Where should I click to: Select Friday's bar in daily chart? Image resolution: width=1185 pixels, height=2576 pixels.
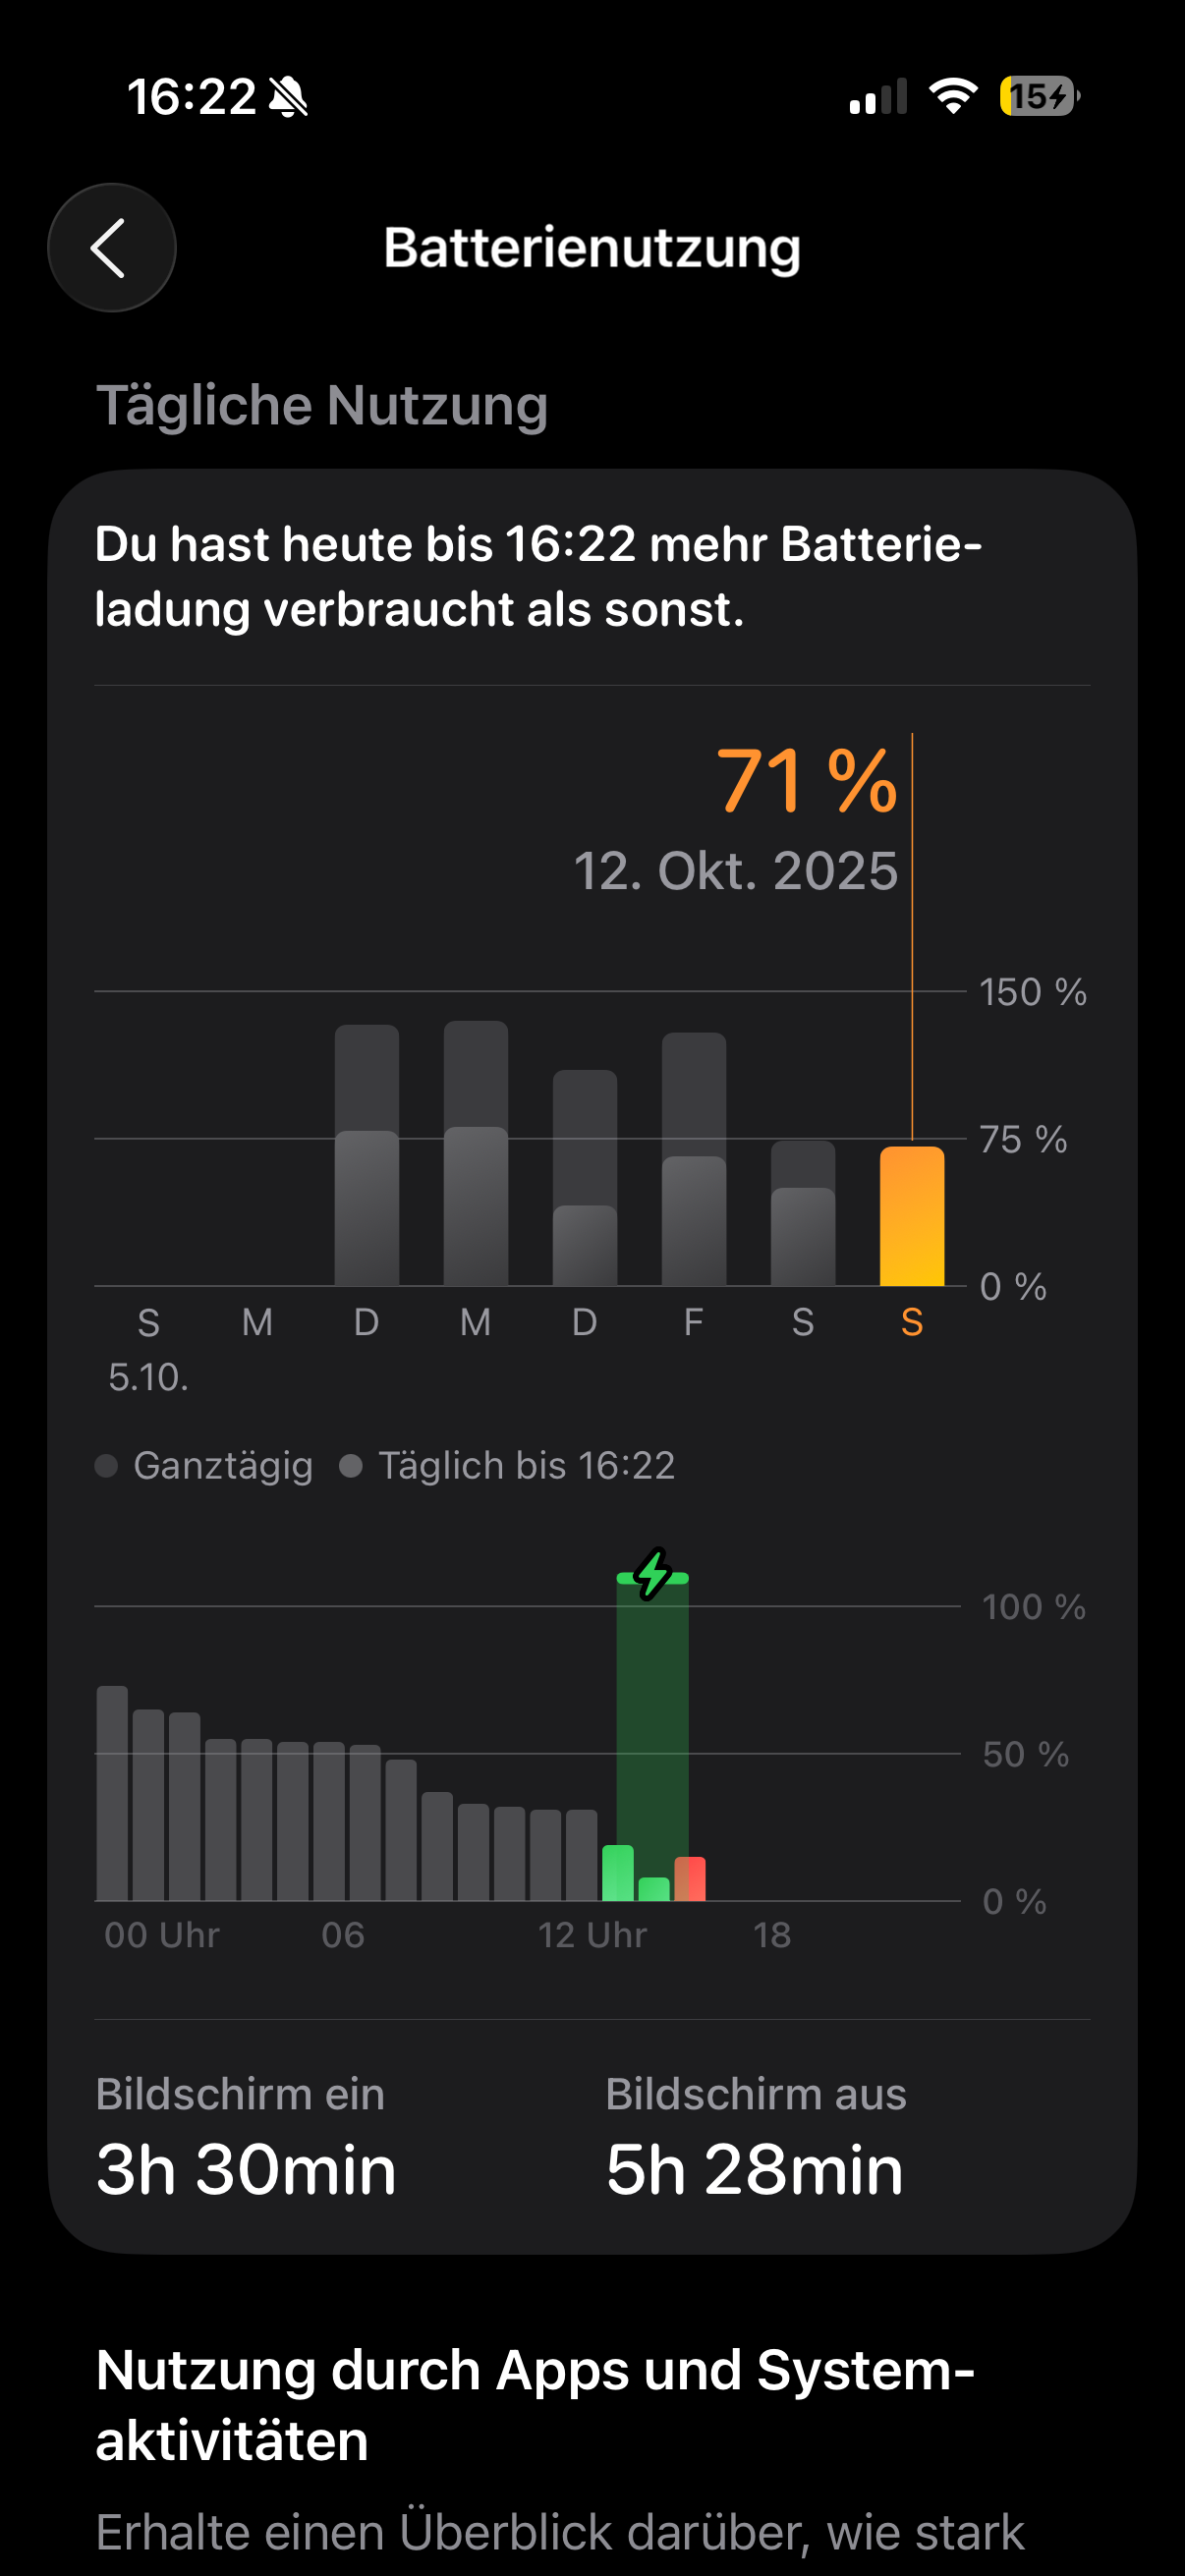[693, 1160]
